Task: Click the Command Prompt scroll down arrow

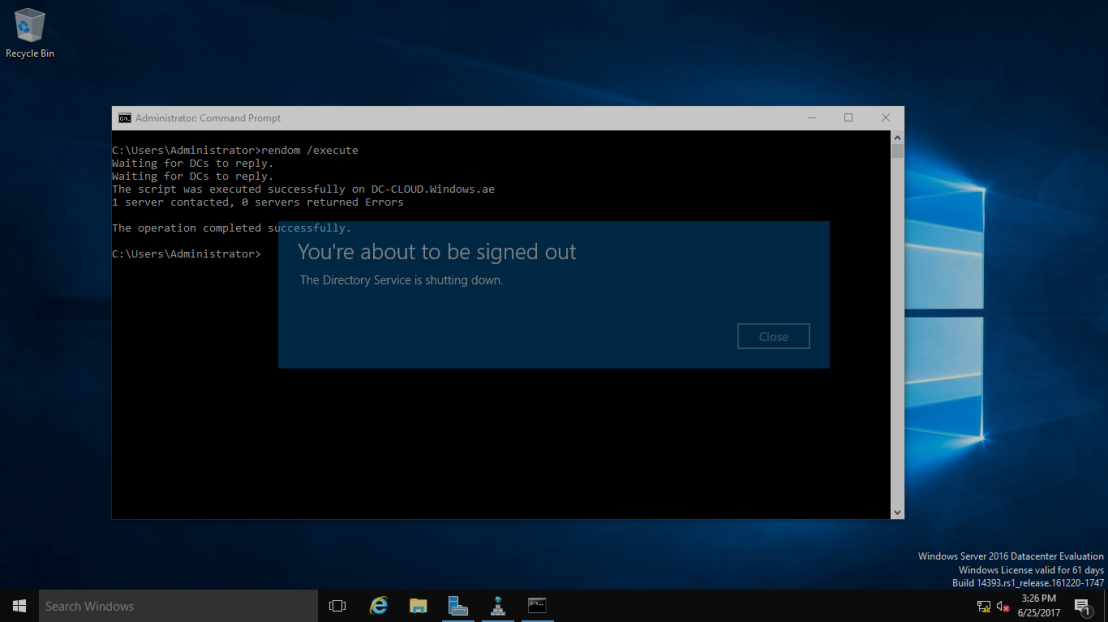Action: (897, 512)
